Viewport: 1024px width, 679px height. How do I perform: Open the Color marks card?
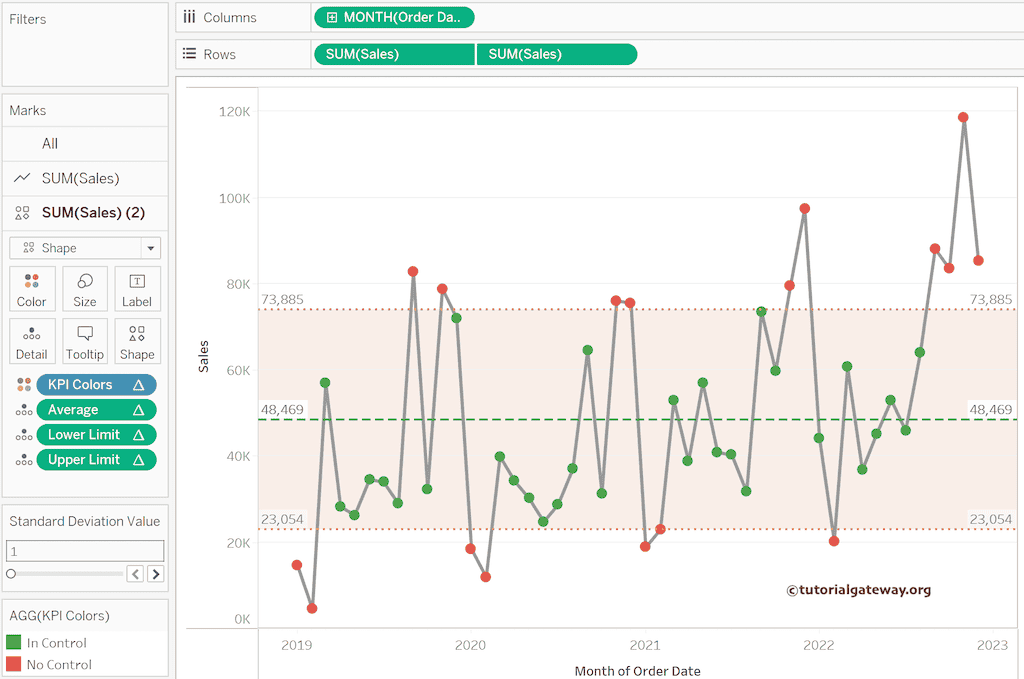[x=31, y=289]
